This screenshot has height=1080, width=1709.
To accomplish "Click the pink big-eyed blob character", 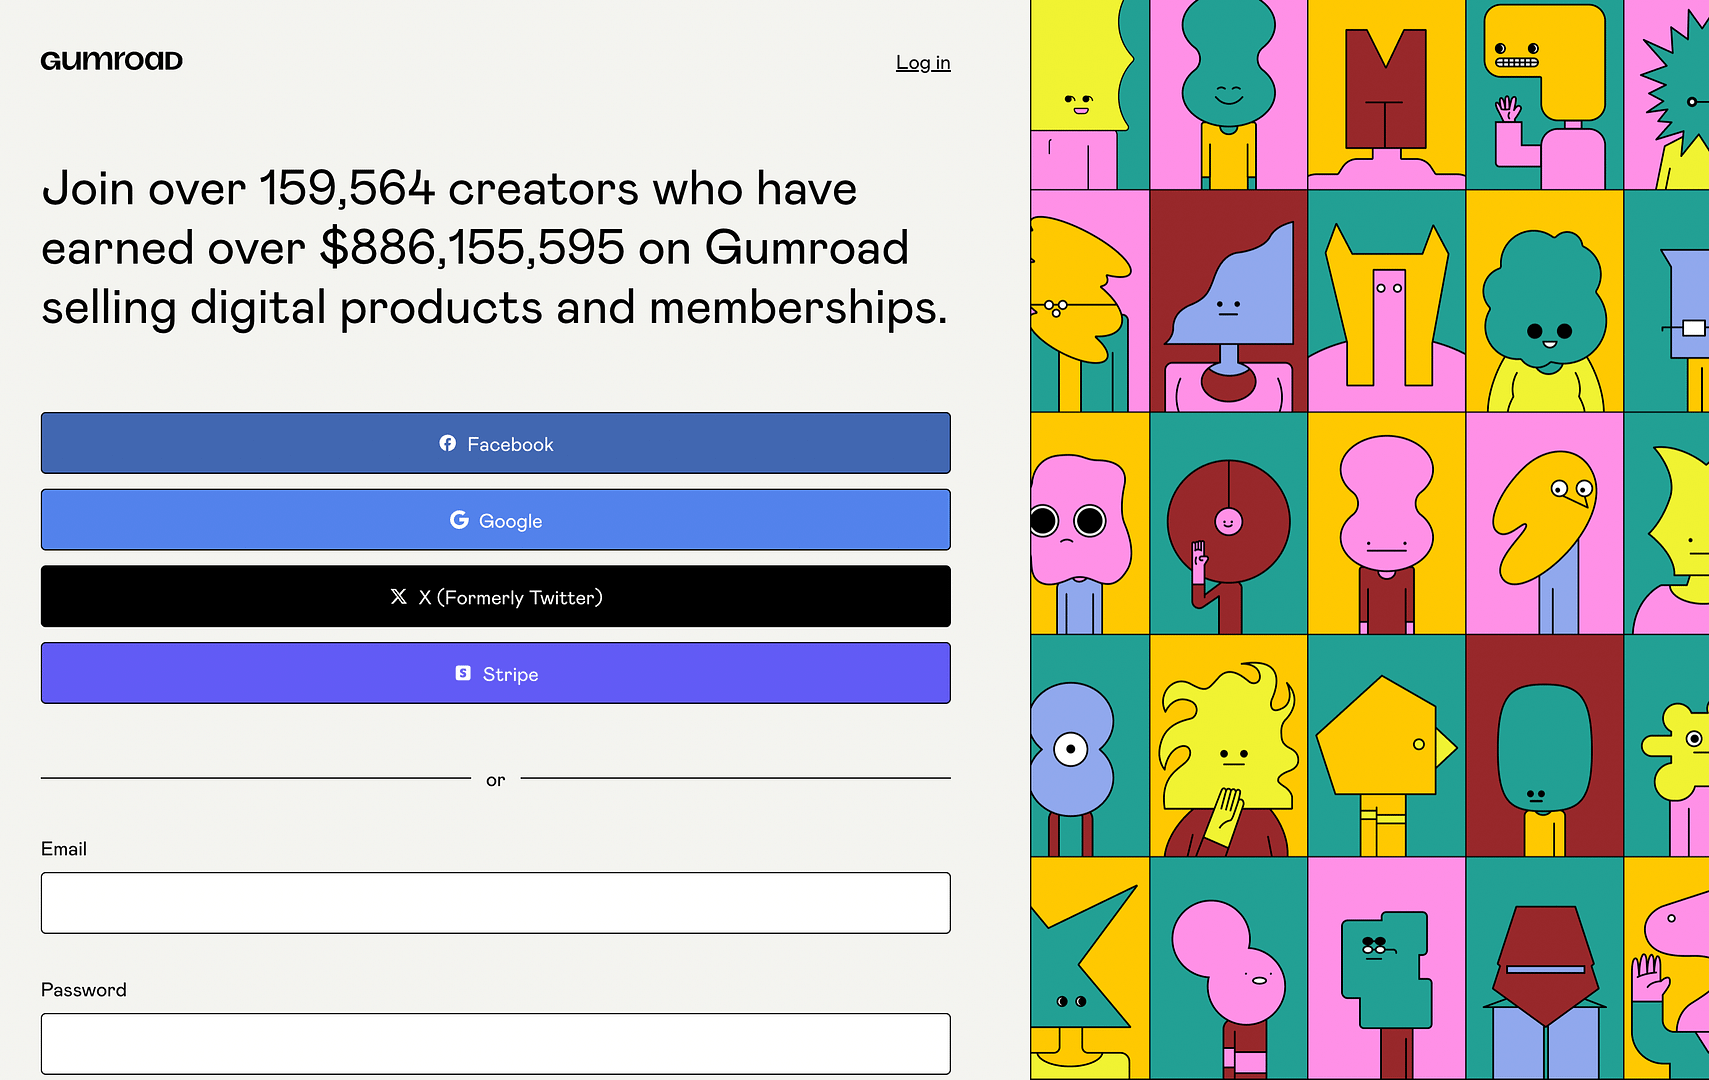I will pos(1090,523).
